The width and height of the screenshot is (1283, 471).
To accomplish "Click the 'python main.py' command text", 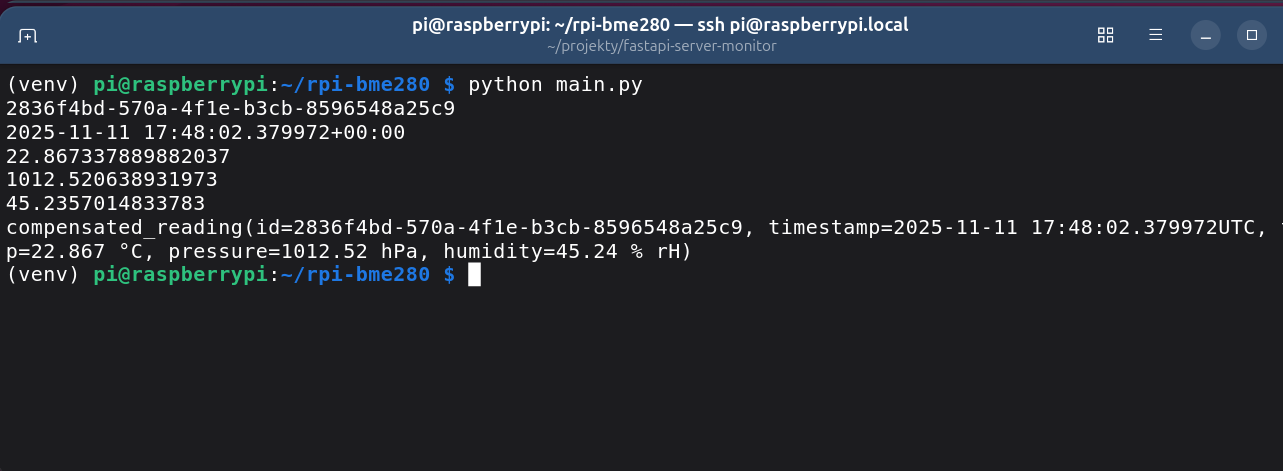I will coord(555,84).
